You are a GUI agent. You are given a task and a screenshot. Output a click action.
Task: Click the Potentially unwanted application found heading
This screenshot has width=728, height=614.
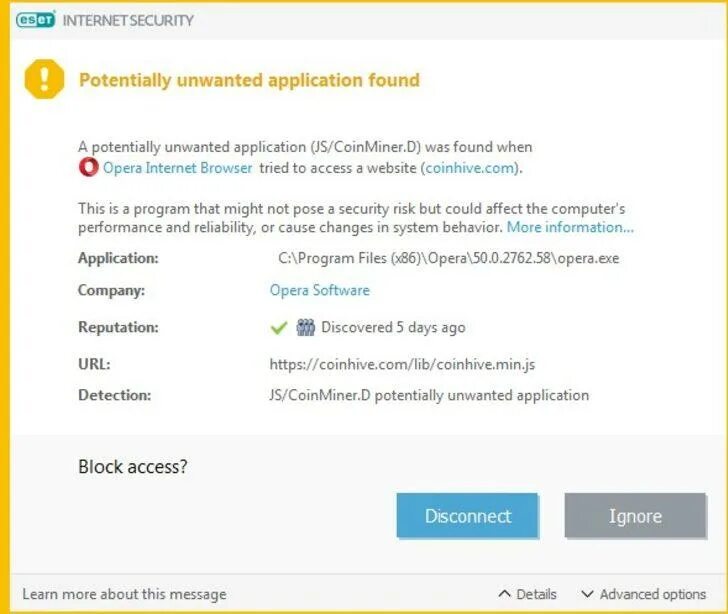249,80
